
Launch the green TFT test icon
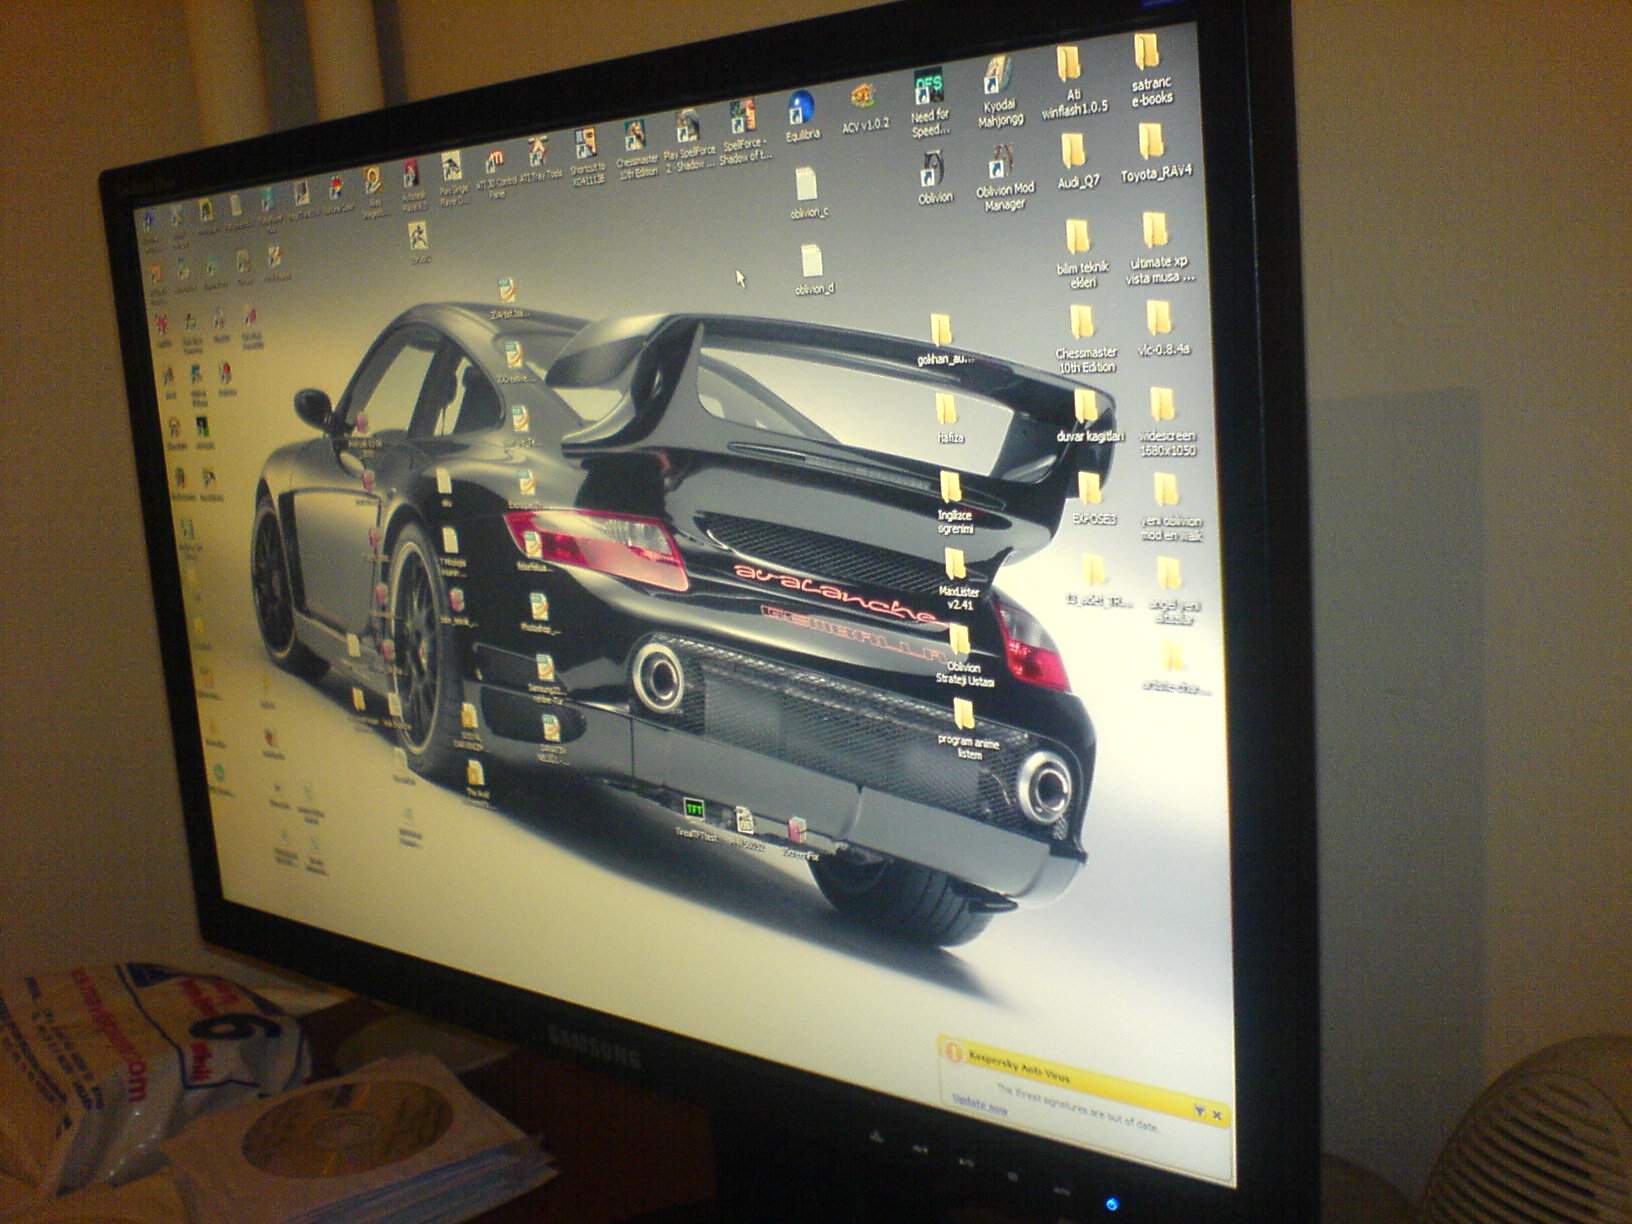(695, 819)
